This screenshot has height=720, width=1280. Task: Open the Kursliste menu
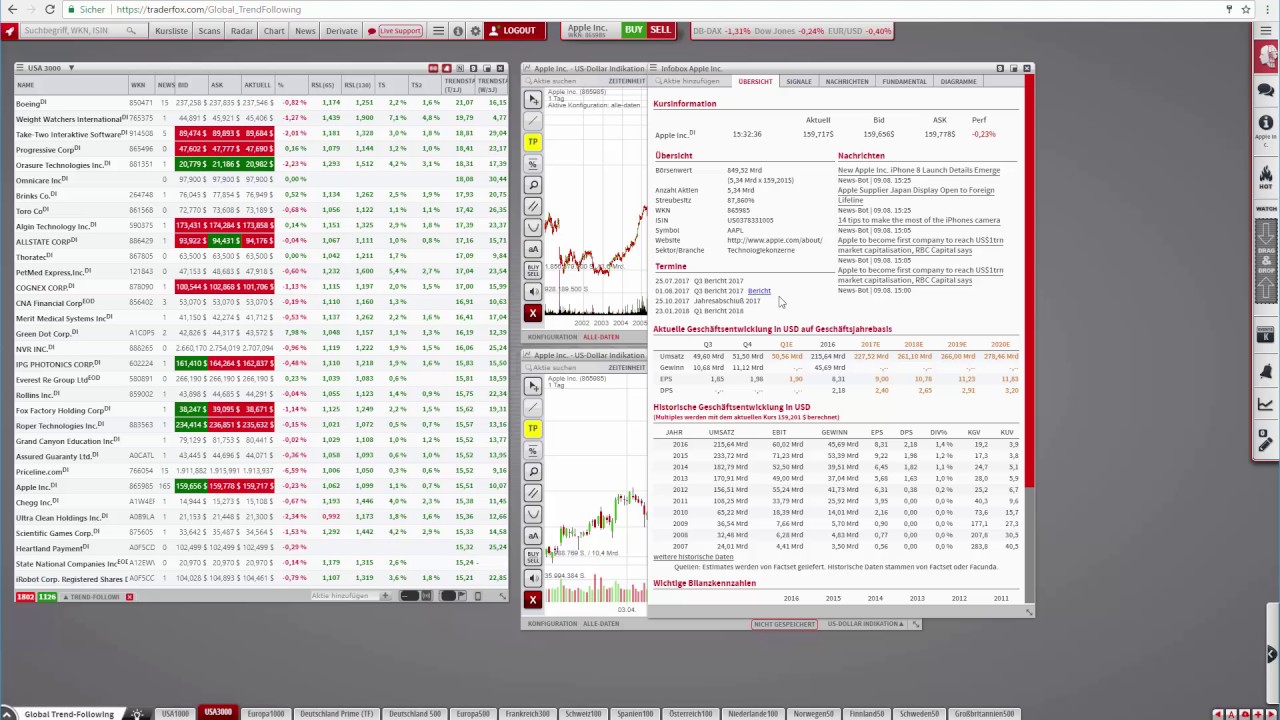click(x=171, y=31)
